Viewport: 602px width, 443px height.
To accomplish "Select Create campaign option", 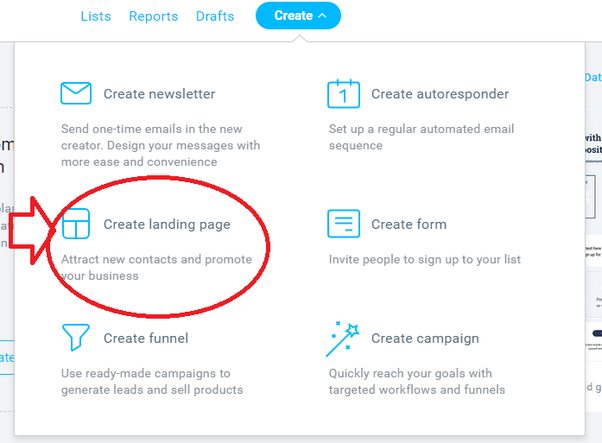I will 425,339.
